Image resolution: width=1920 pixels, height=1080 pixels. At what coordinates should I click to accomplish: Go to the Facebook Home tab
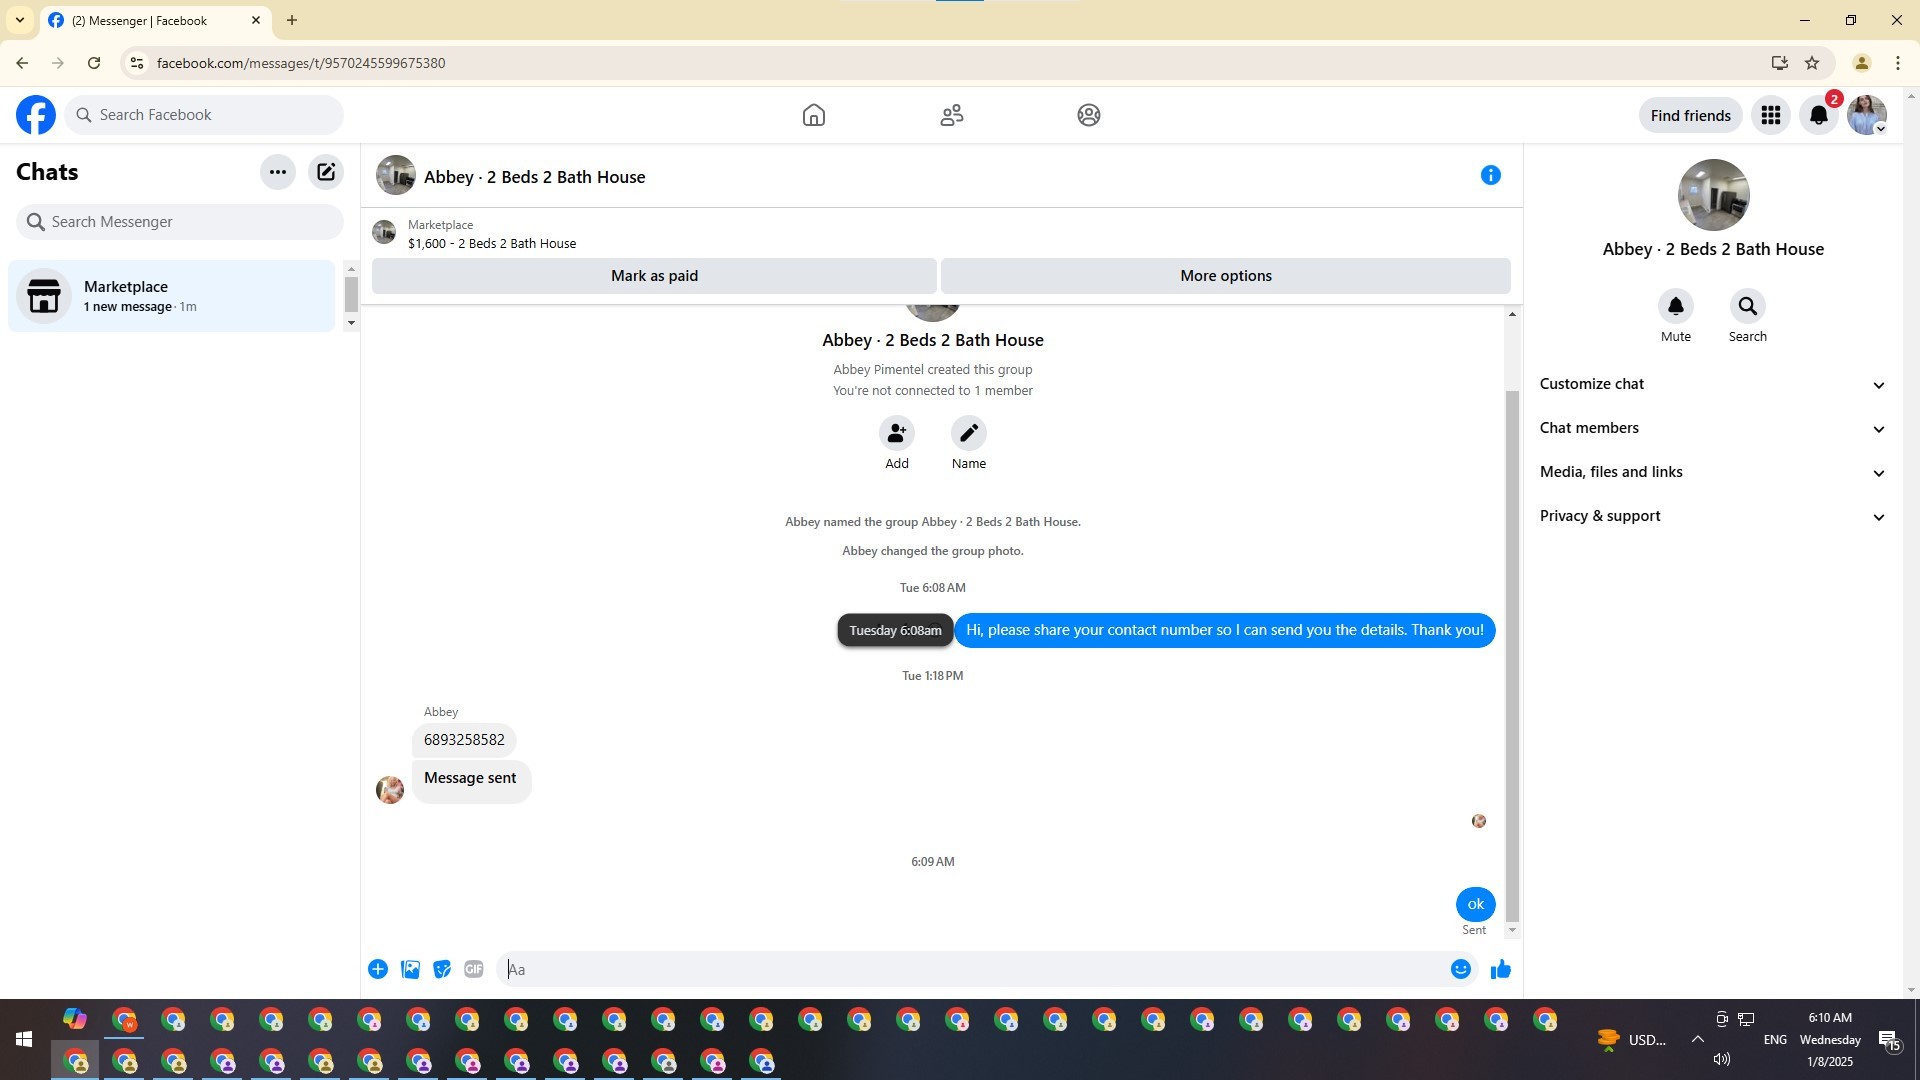(813, 115)
